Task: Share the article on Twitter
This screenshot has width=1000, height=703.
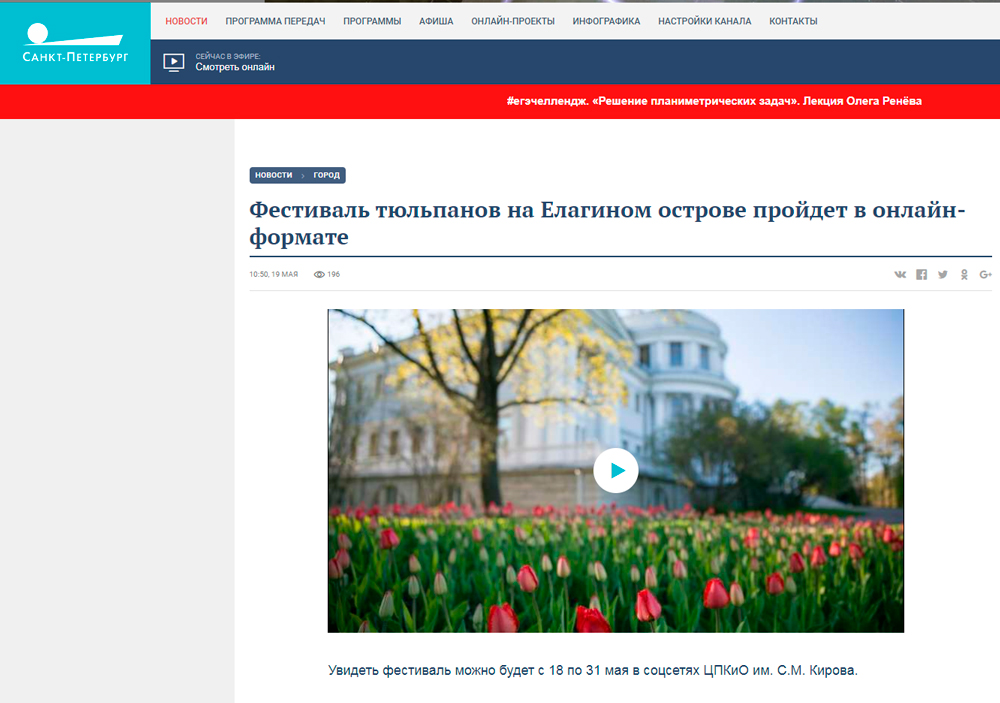Action: click(943, 274)
